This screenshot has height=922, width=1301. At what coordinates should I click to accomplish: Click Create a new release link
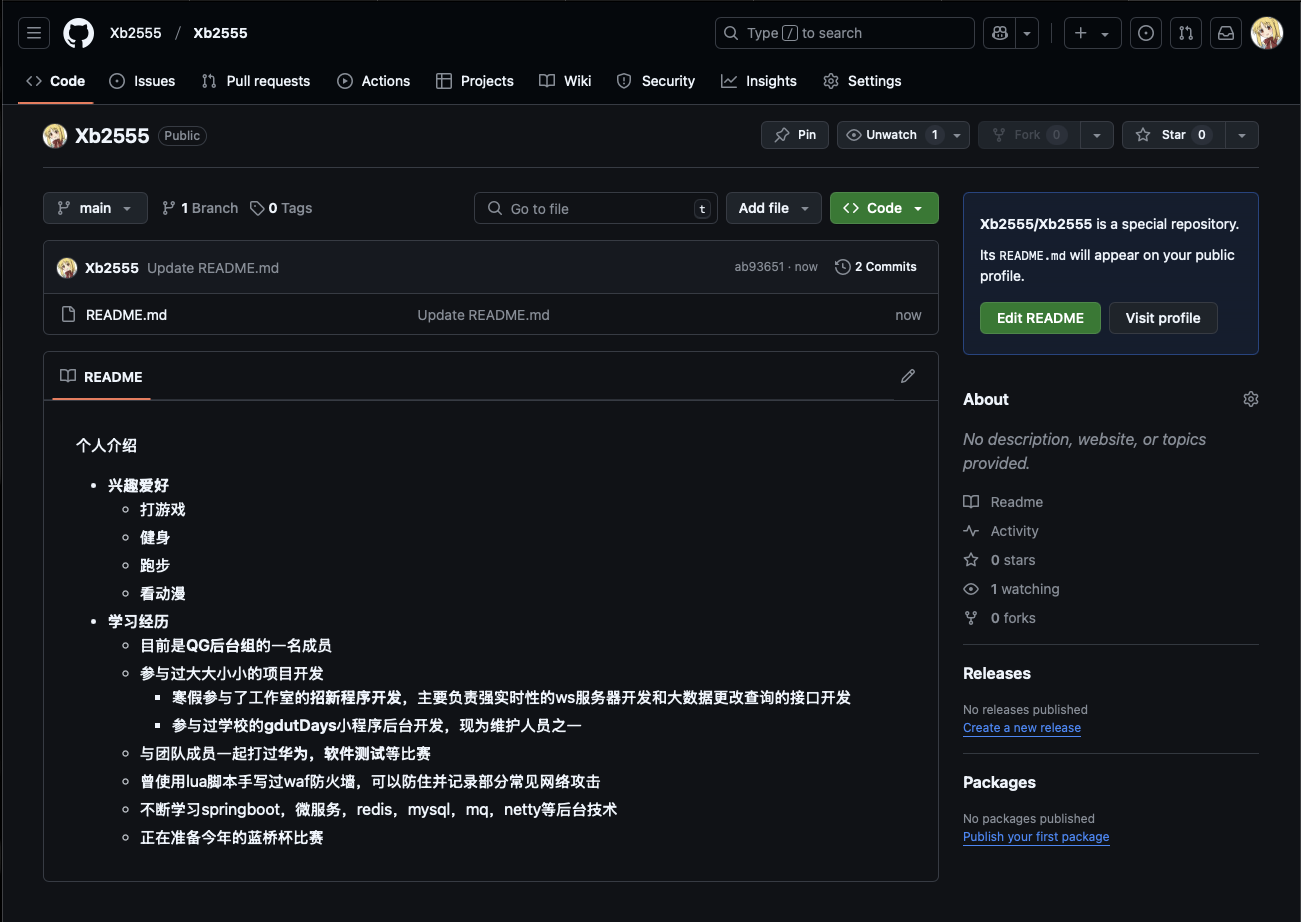pos(1022,728)
